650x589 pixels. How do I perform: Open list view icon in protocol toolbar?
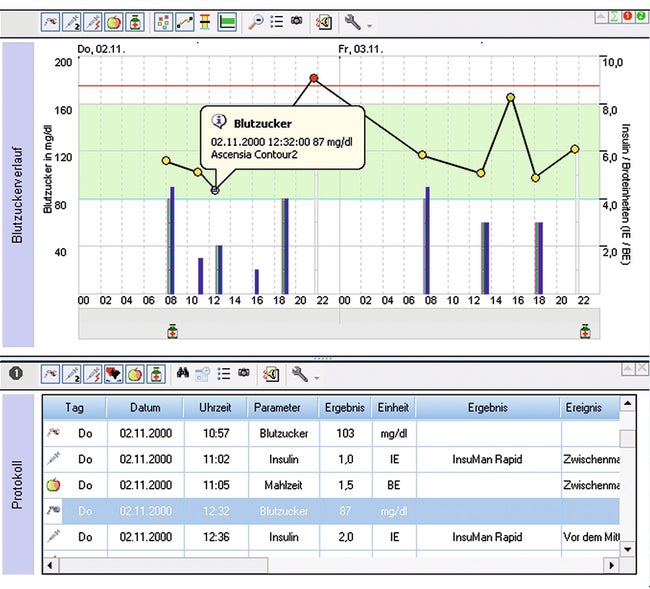pos(224,373)
